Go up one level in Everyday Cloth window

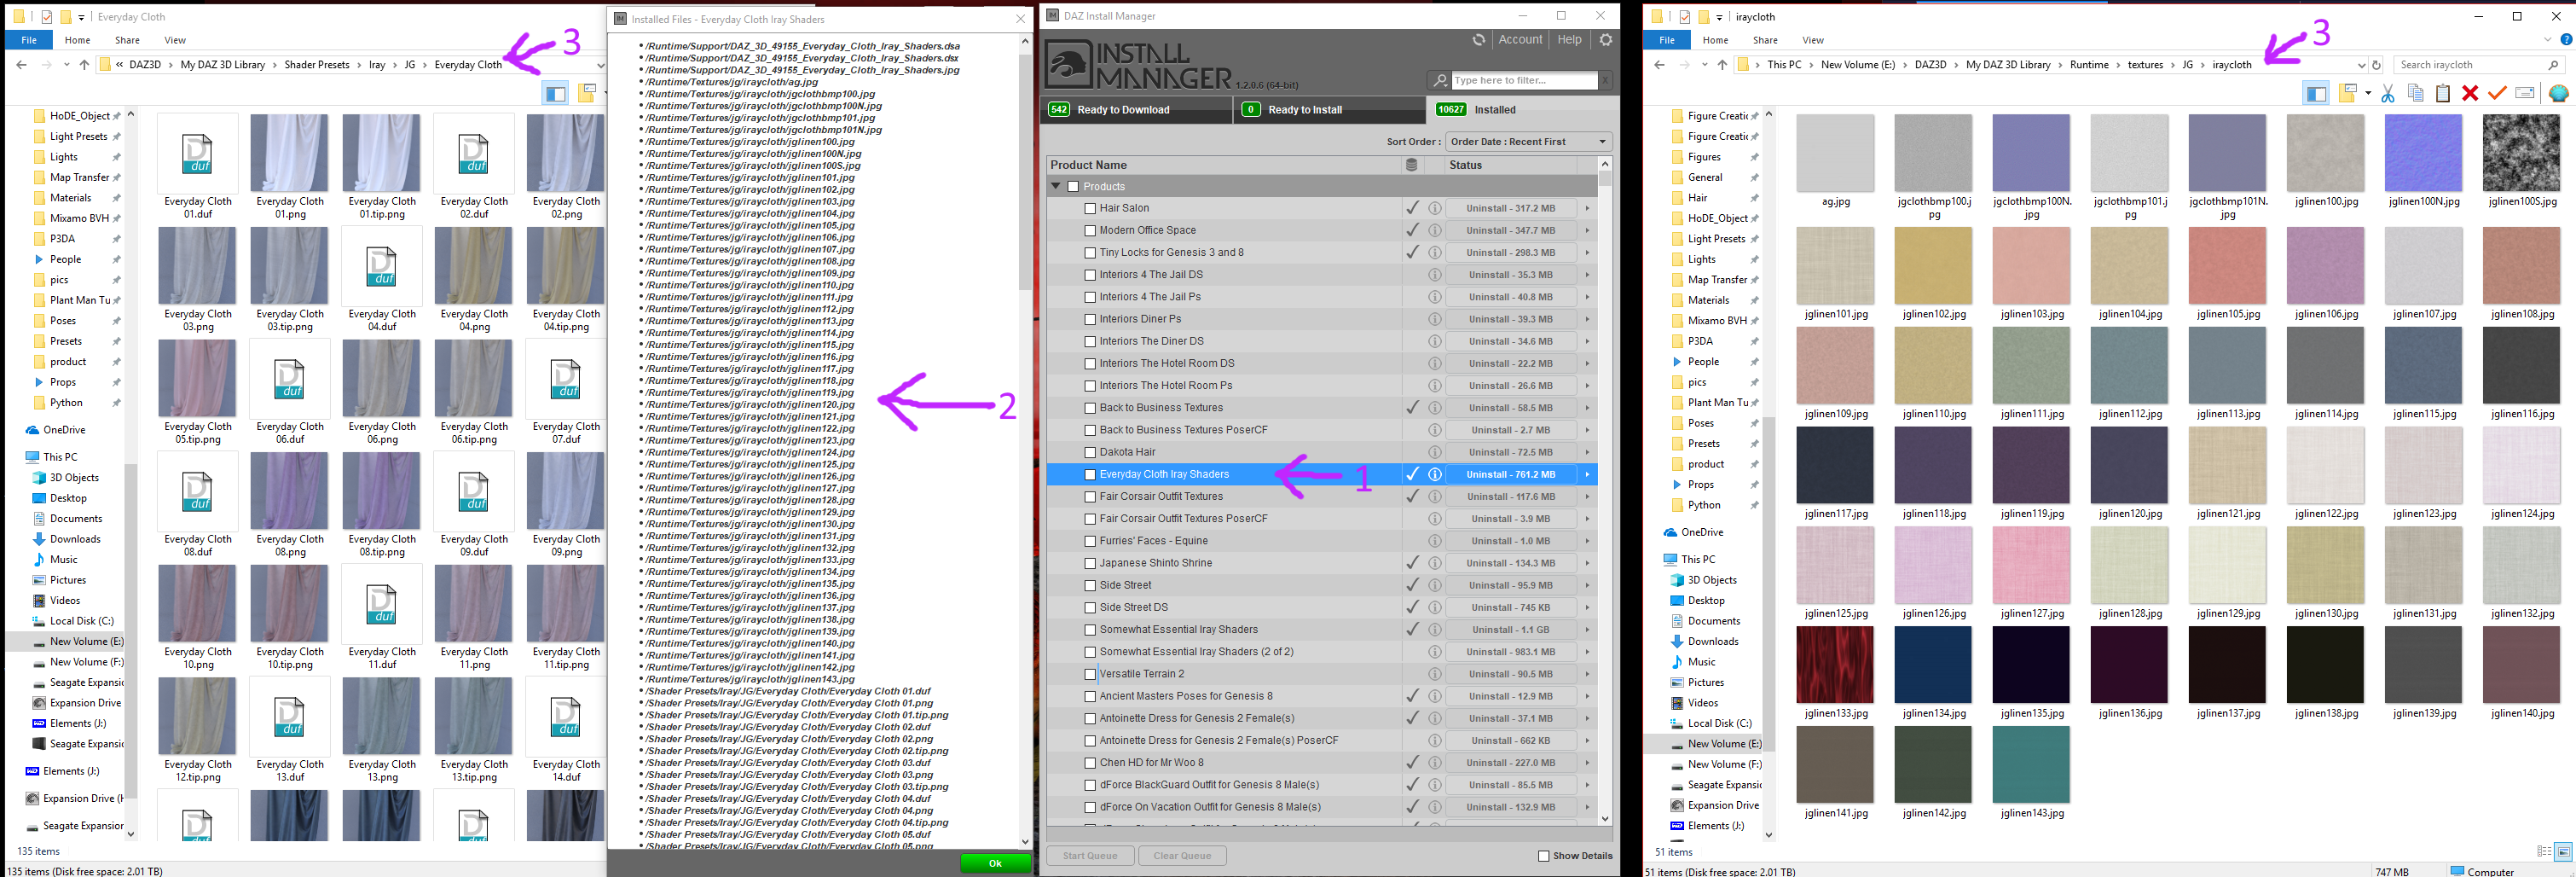point(84,65)
